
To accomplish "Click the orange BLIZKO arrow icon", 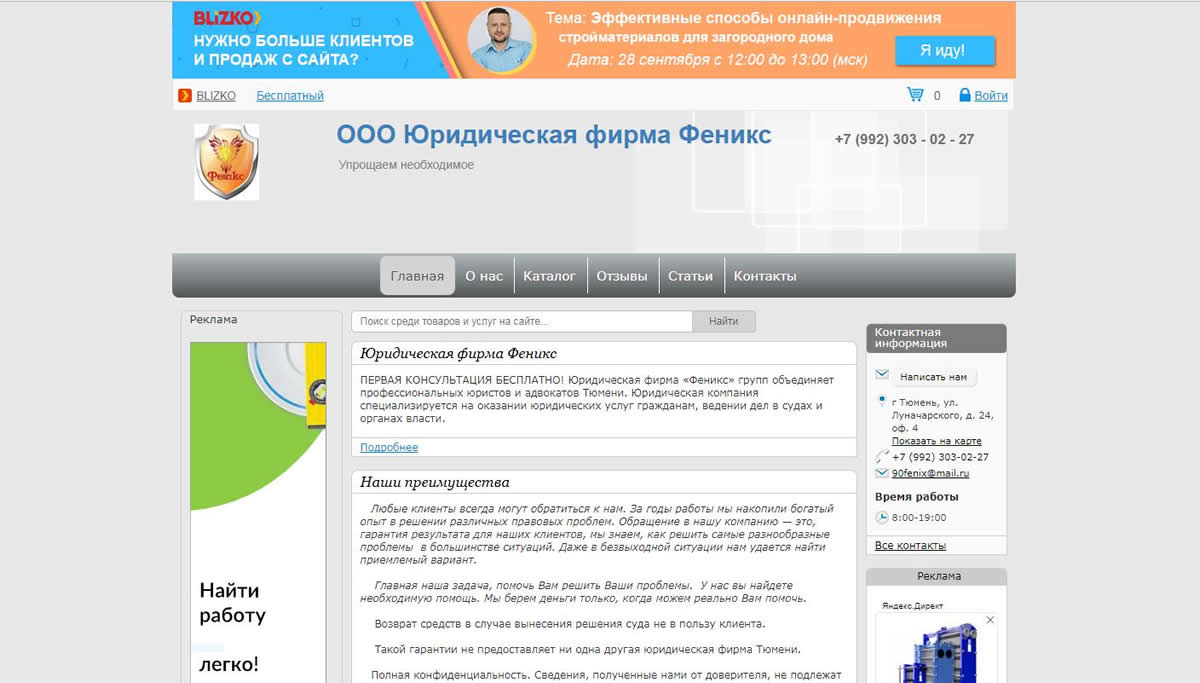I will tap(184, 95).
